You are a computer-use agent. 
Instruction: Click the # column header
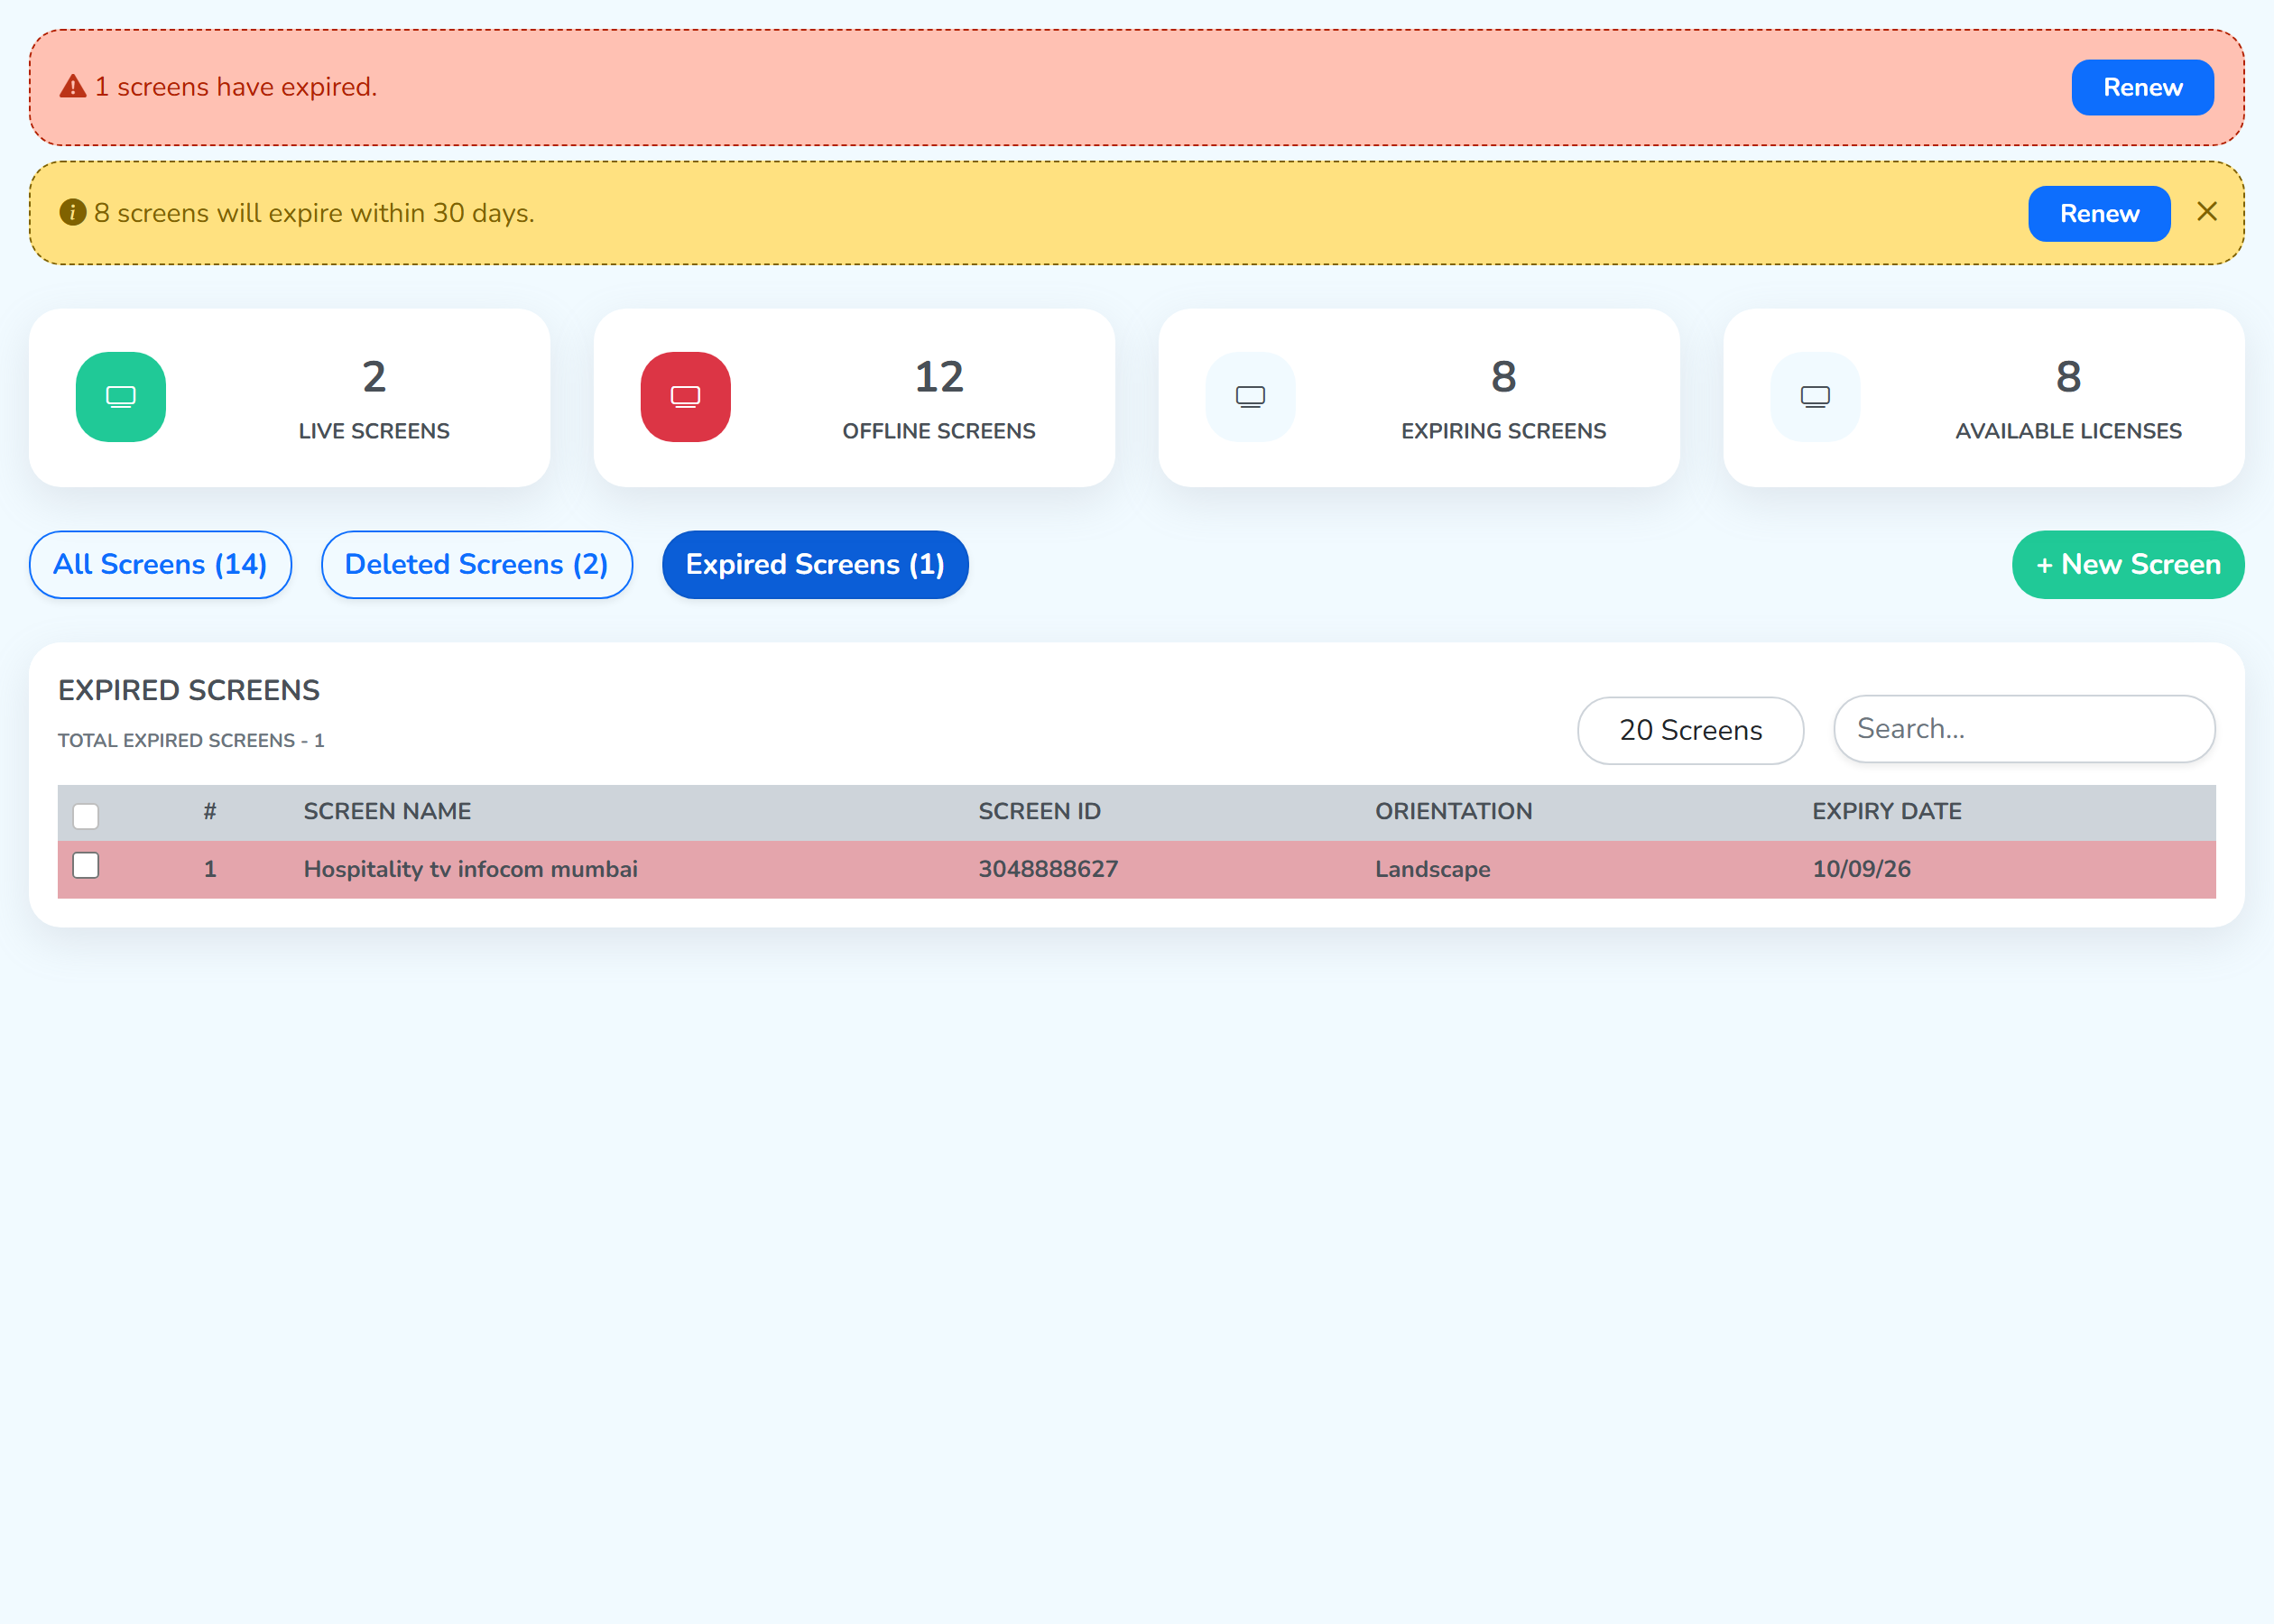click(210, 812)
